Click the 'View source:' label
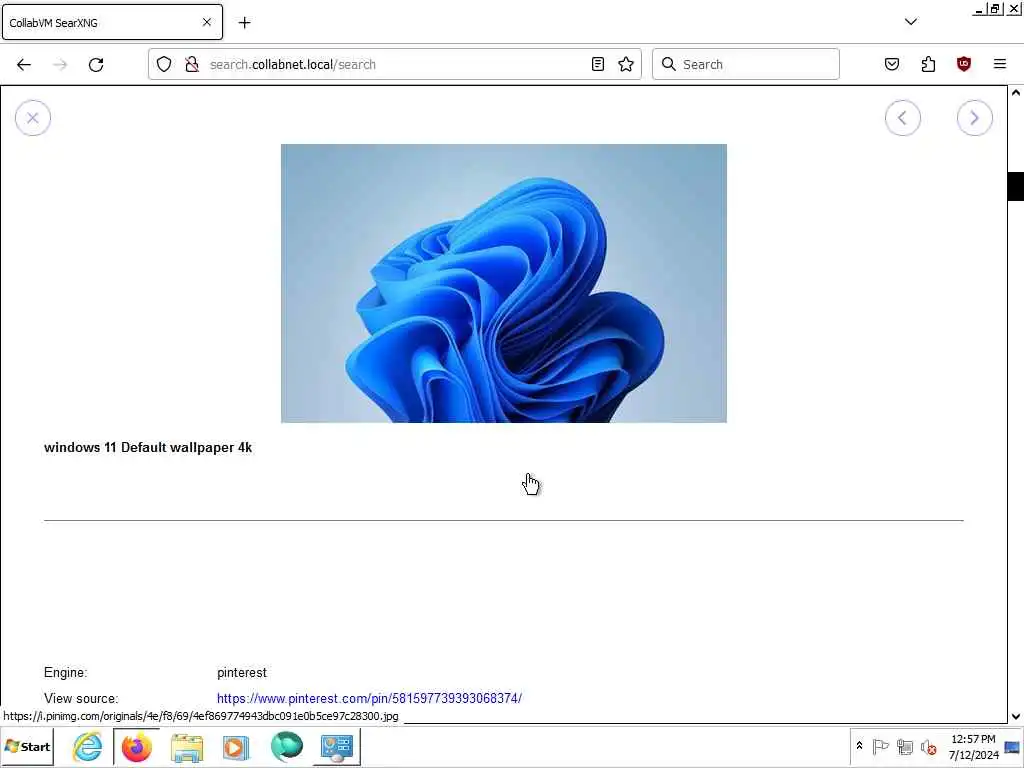Viewport: 1024px width, 768px height. coord(81,698)
